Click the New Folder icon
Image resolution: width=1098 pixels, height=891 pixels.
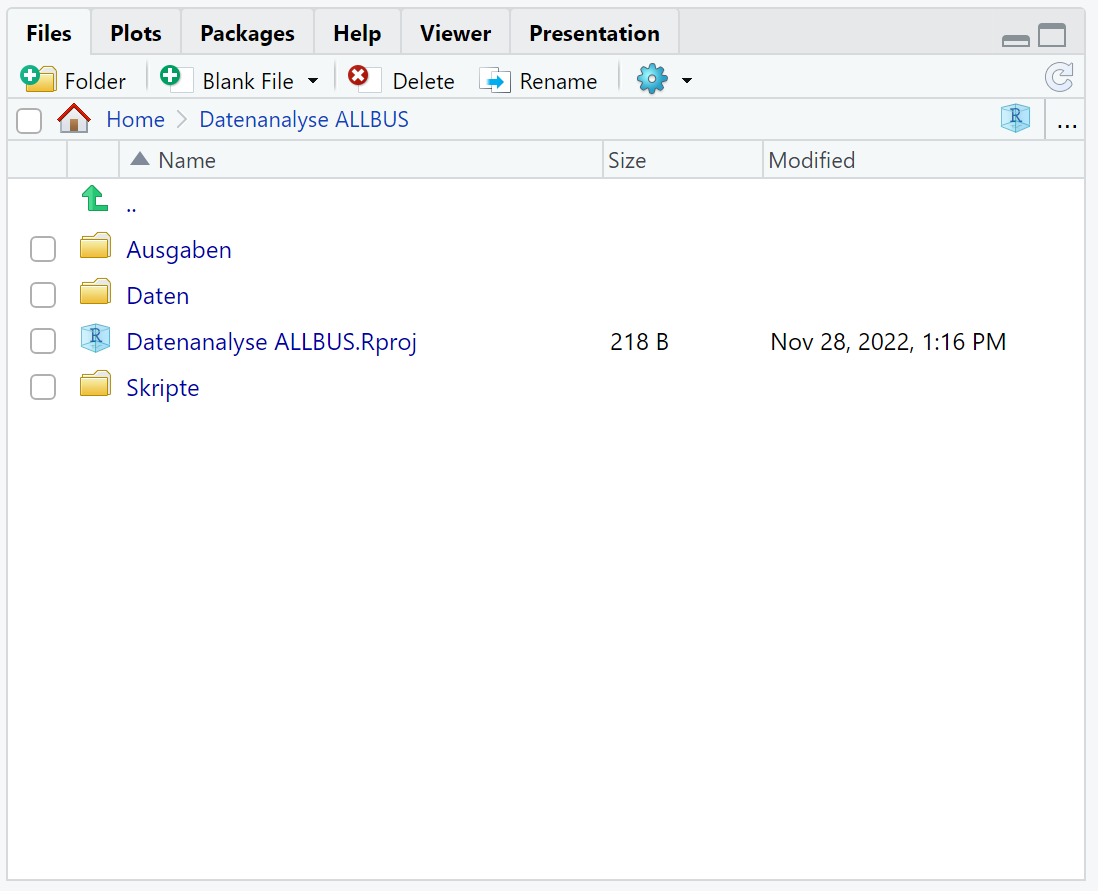[x=39, y=79]
